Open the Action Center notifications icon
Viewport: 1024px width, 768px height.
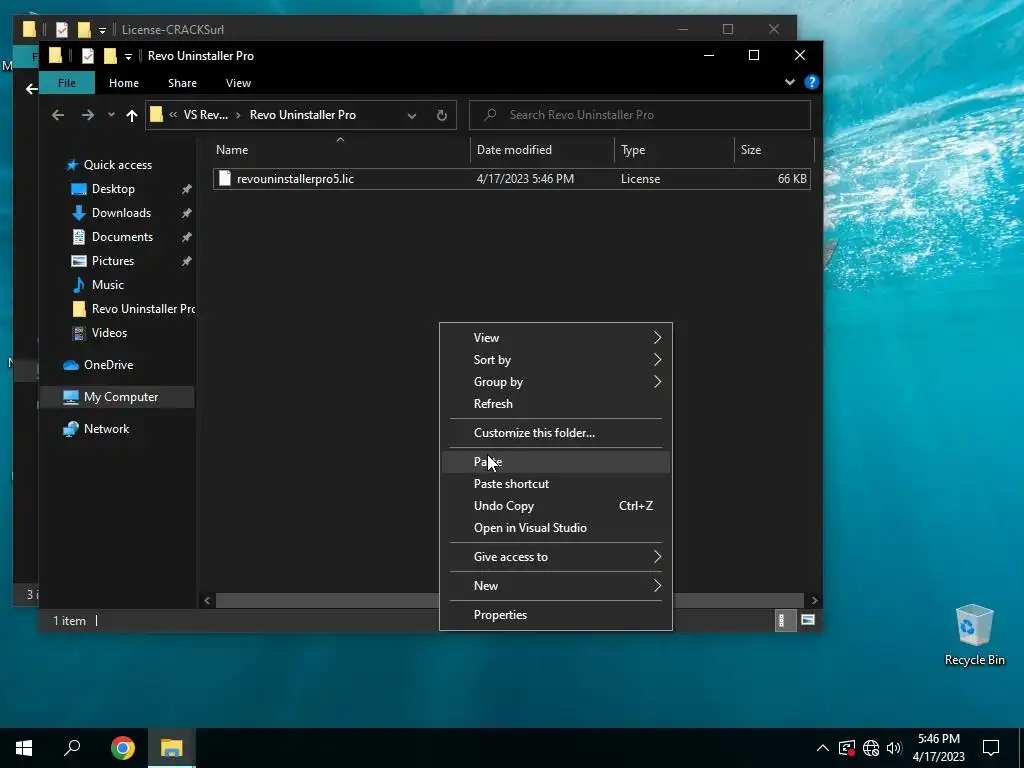pyautogui.click(x=991, y=748)
